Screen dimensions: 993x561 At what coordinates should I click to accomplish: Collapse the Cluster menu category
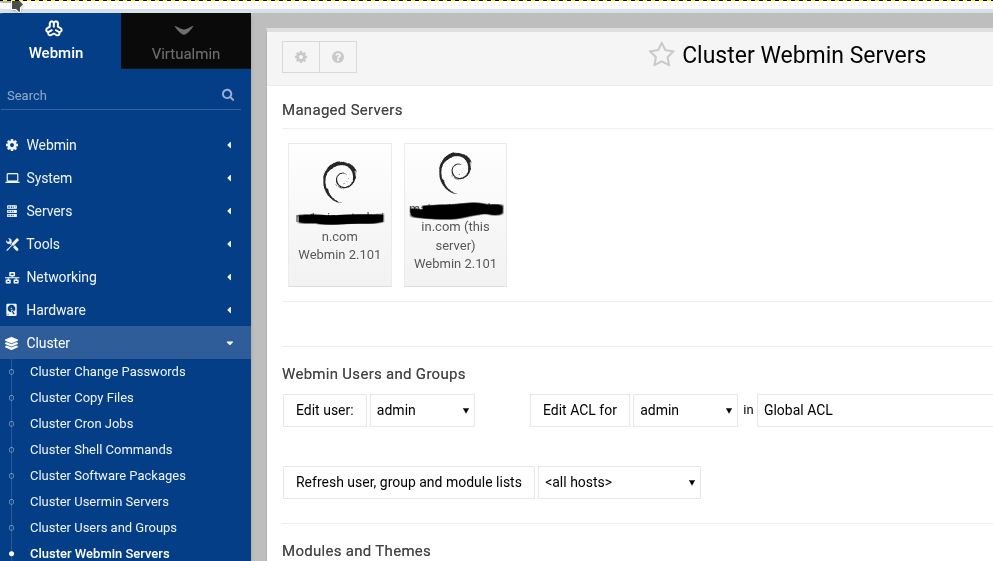[125, 343]
